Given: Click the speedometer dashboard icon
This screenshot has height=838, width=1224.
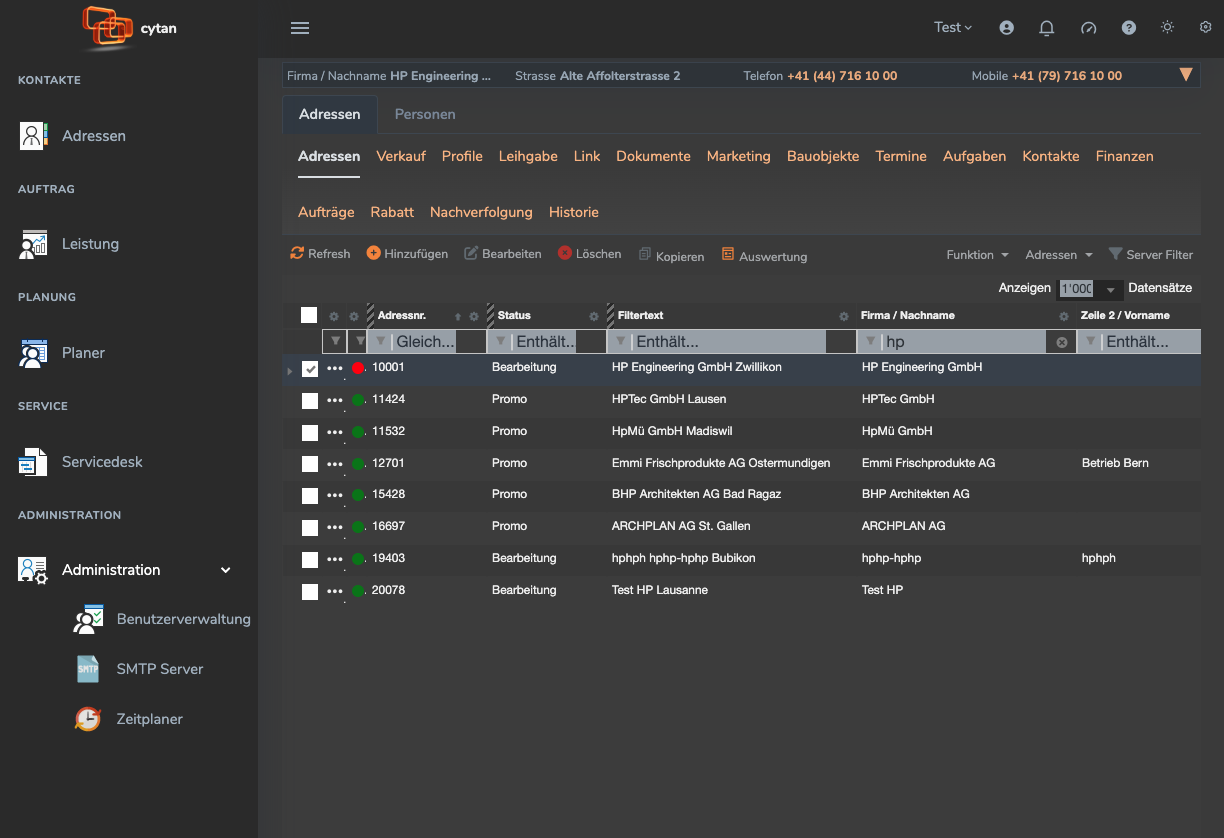Looking at the screenshot, I should coord(1089,28).
